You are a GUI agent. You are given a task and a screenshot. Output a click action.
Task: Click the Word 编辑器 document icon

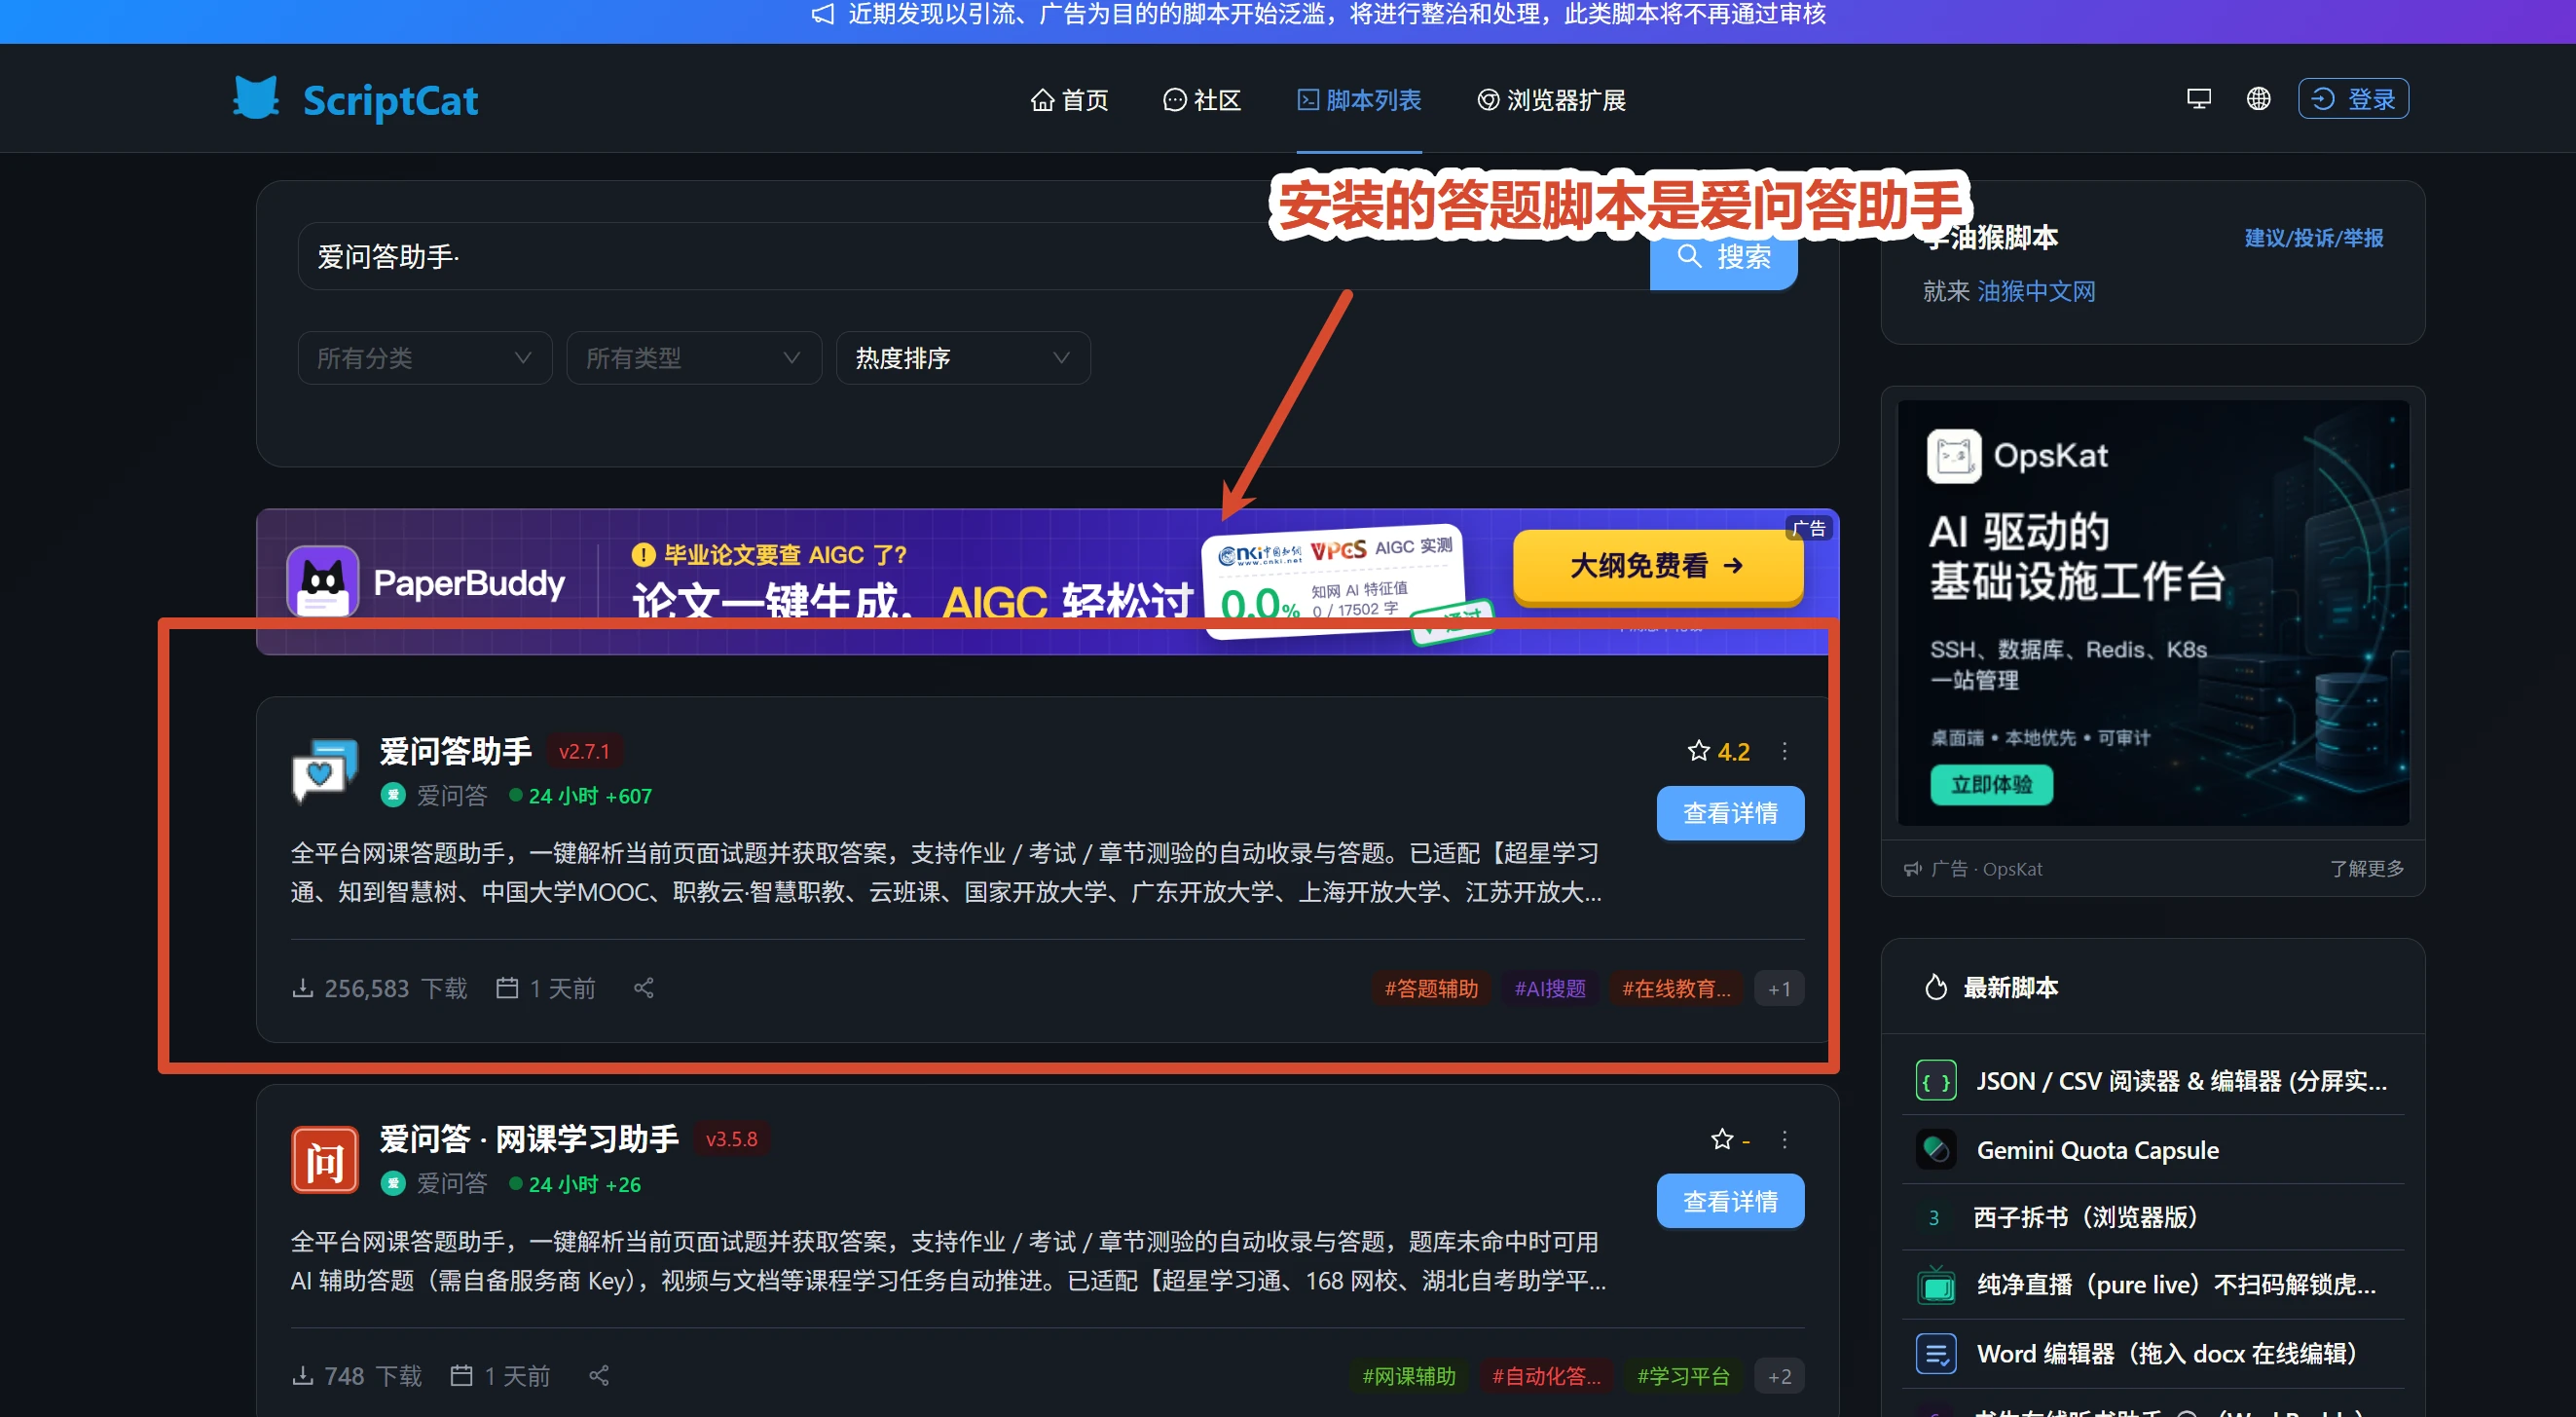[1936, 1354]
